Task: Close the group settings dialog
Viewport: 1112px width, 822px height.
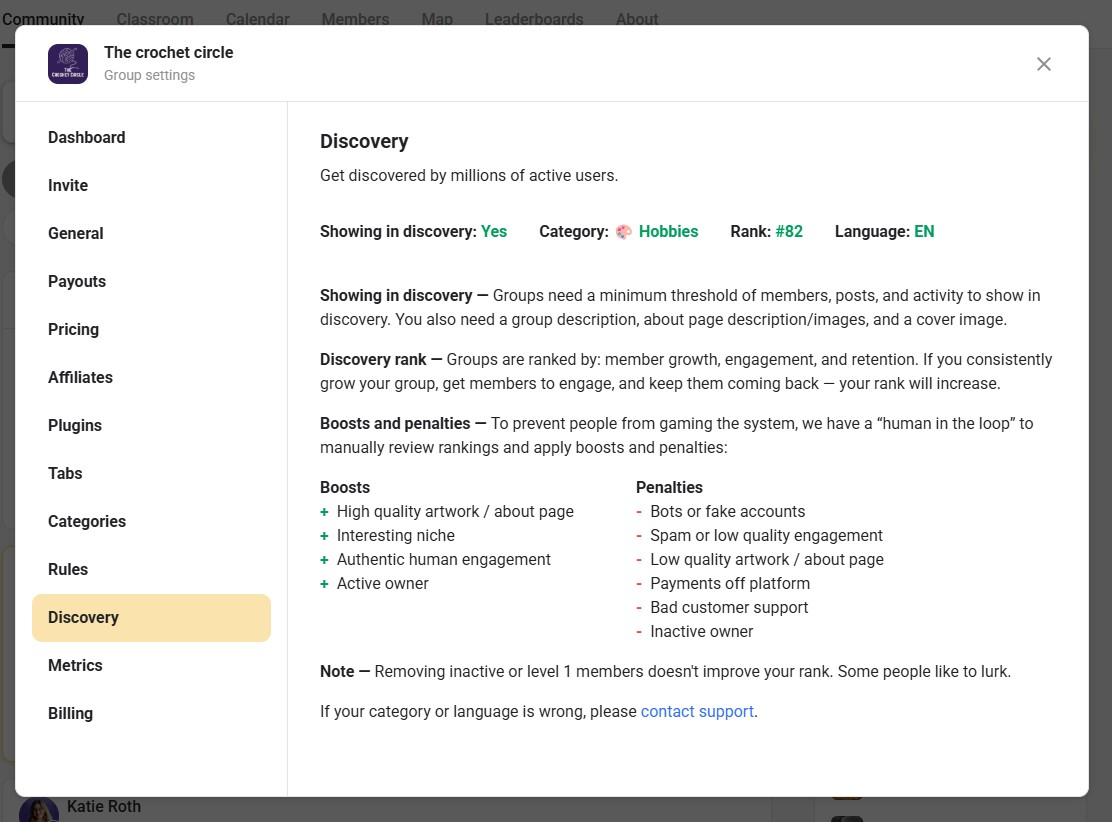Action: click(x=1043, y=64)
